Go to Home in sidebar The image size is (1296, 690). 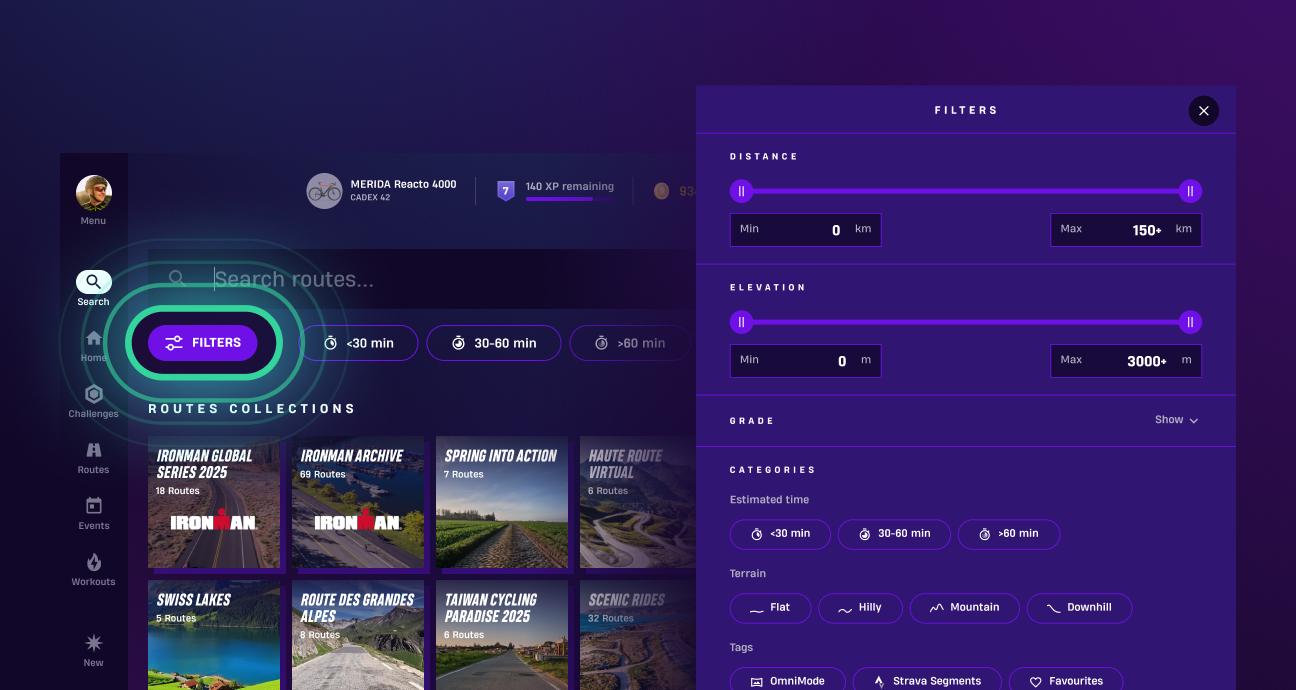93,340
